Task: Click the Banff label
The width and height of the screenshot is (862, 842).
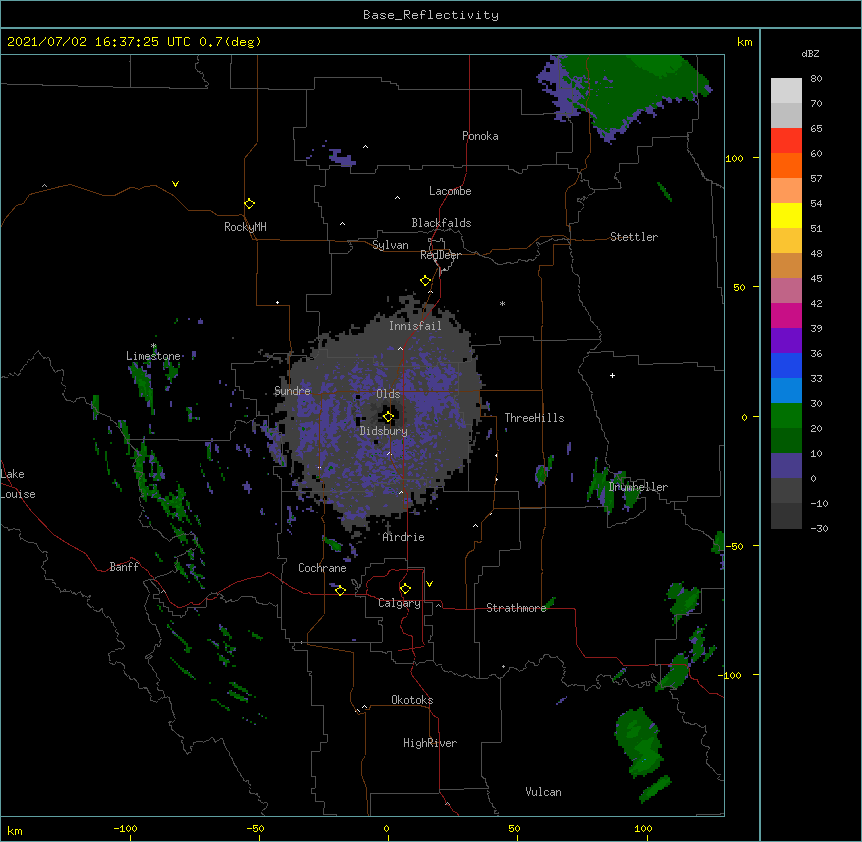Action: click(x=124, y=567)
